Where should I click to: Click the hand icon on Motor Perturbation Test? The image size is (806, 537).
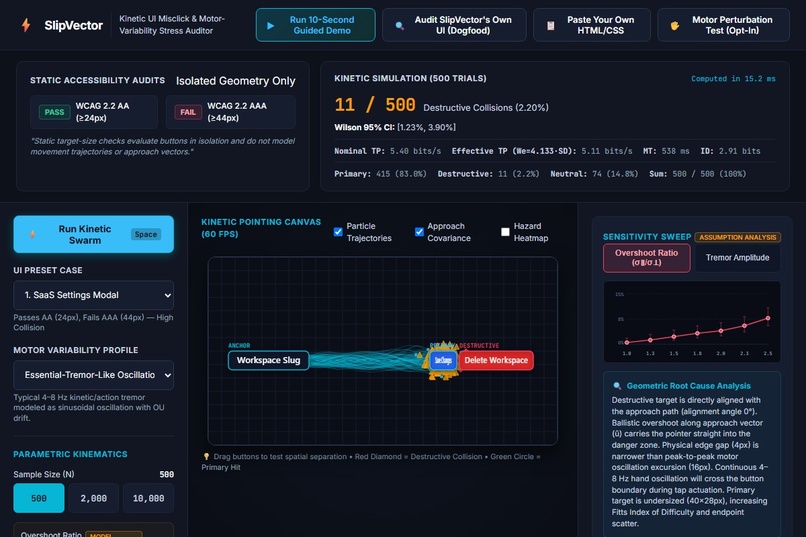click(674, 25)
